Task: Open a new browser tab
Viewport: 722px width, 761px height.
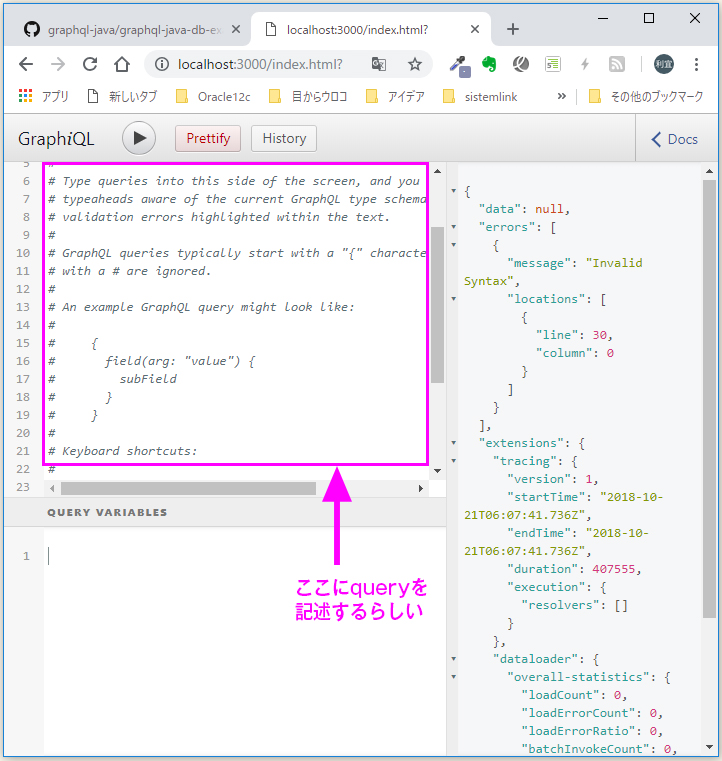Action: (x=513, y=30)
